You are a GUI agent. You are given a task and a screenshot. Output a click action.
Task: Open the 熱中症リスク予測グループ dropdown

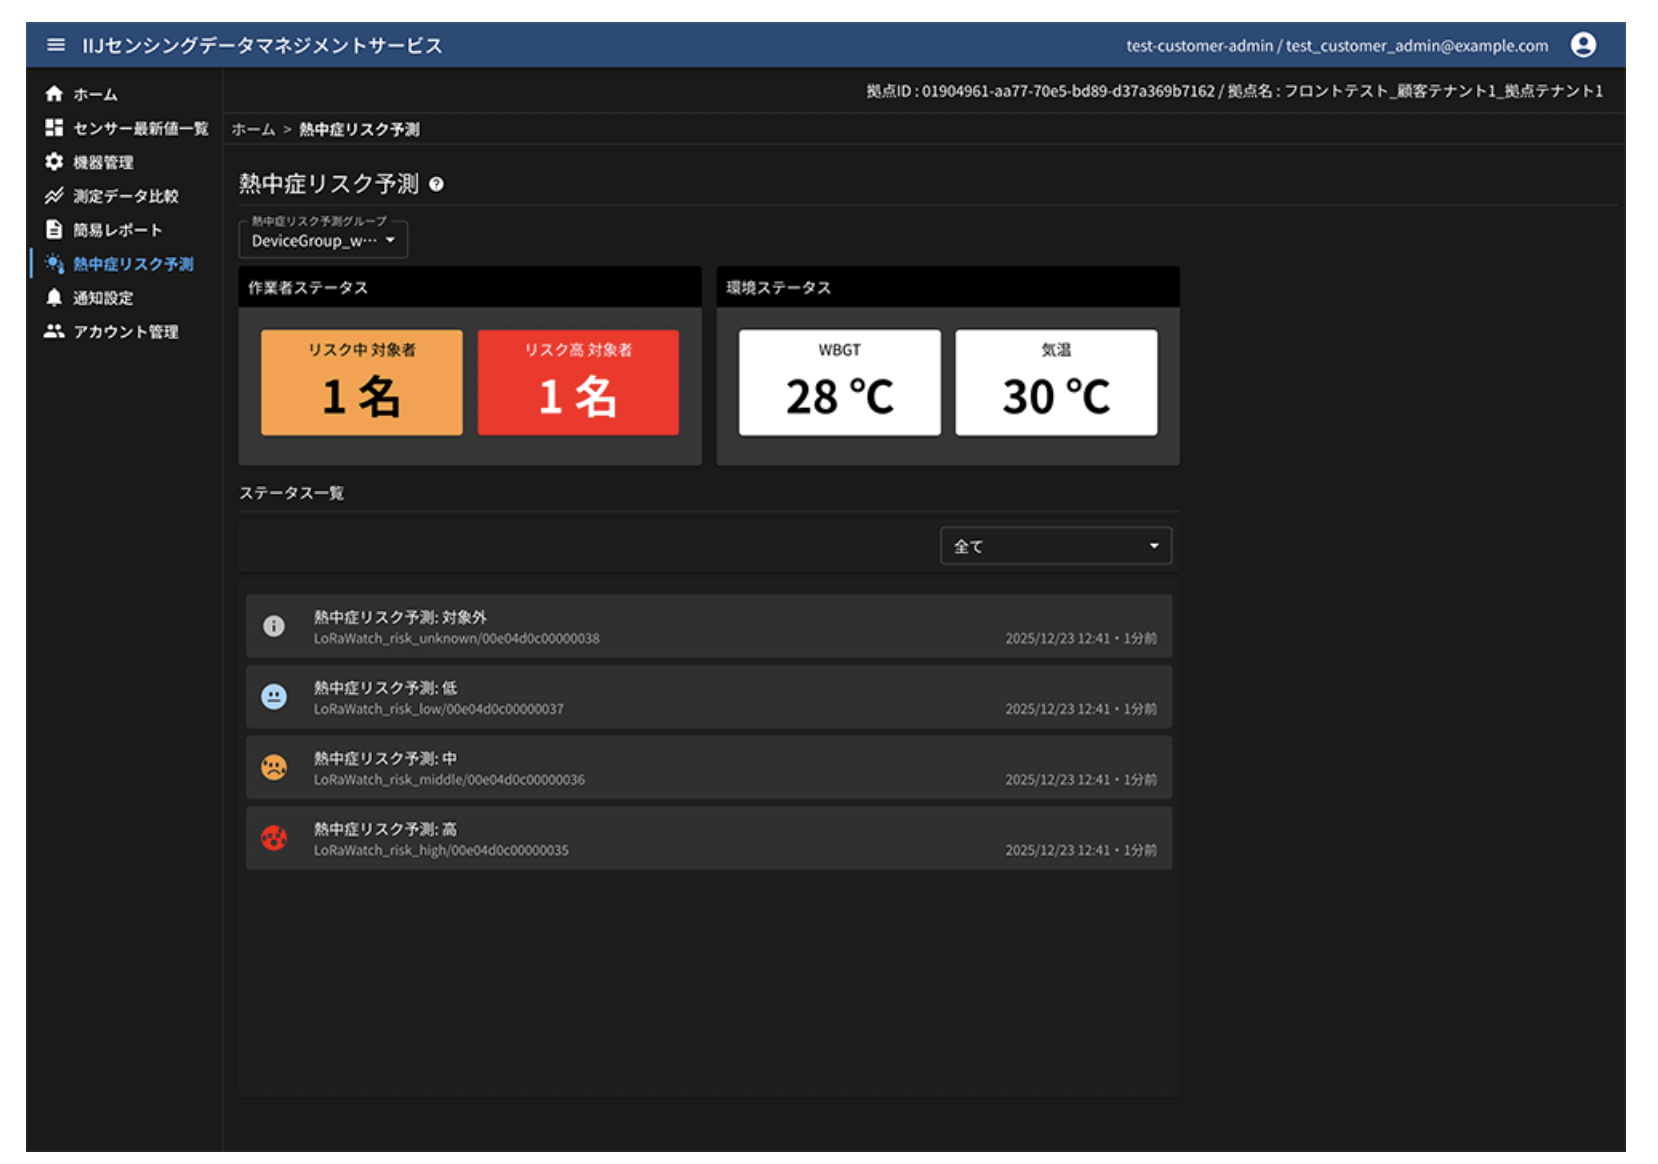[323, 241]
